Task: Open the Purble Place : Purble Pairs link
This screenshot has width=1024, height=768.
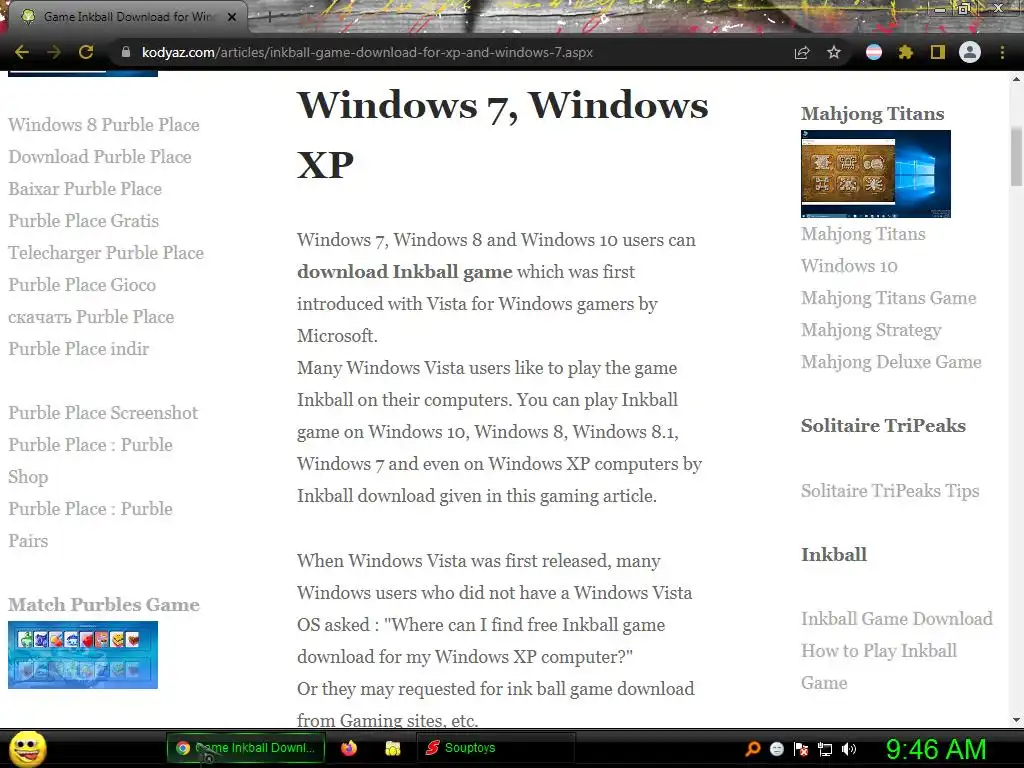Action: click(x=90, y=524)
